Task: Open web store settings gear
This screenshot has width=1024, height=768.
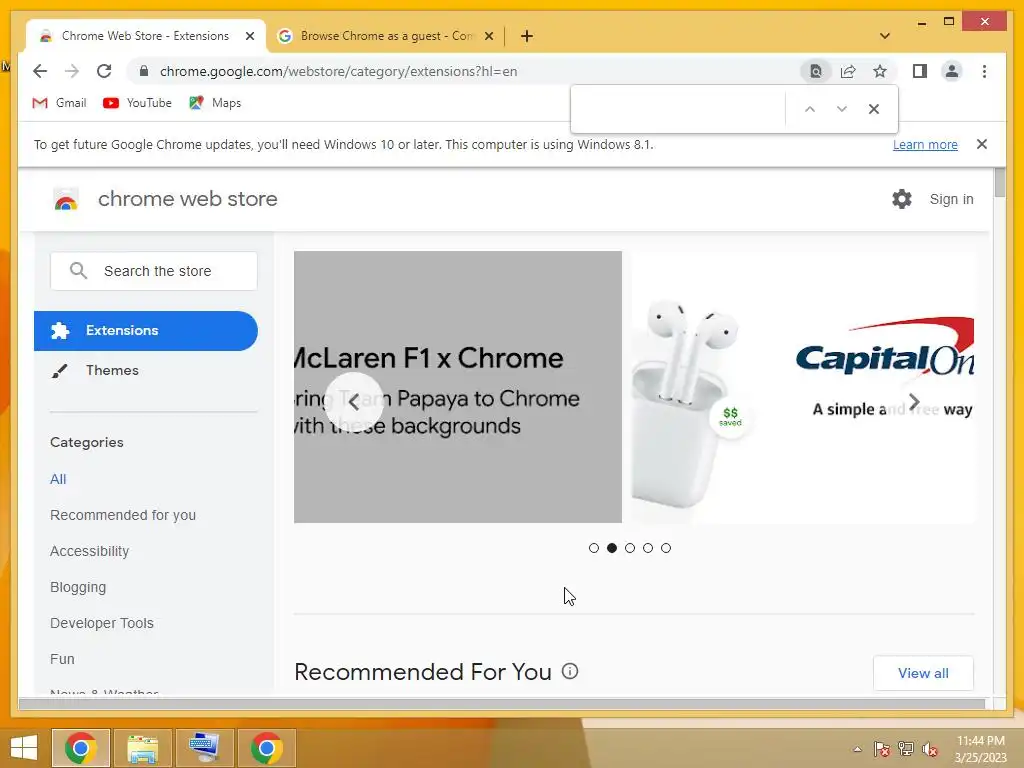Action: click(902, 199)
